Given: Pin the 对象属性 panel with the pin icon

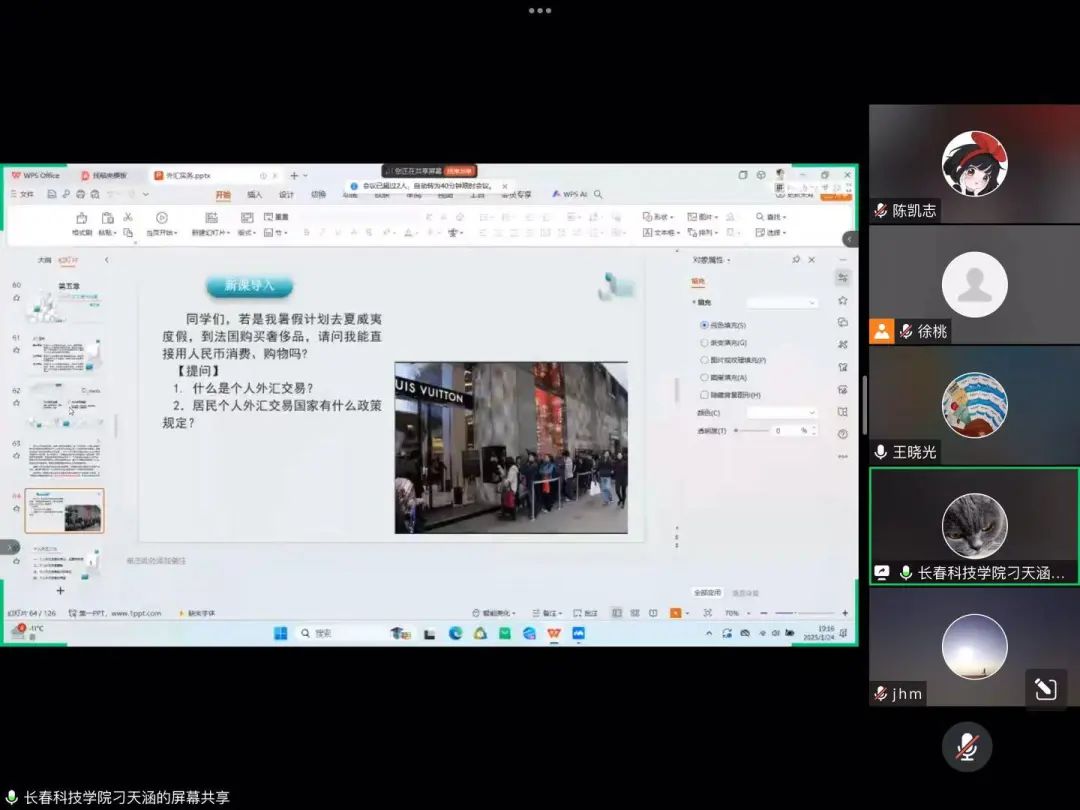Looking at the screenshot, I should (796, 260).
